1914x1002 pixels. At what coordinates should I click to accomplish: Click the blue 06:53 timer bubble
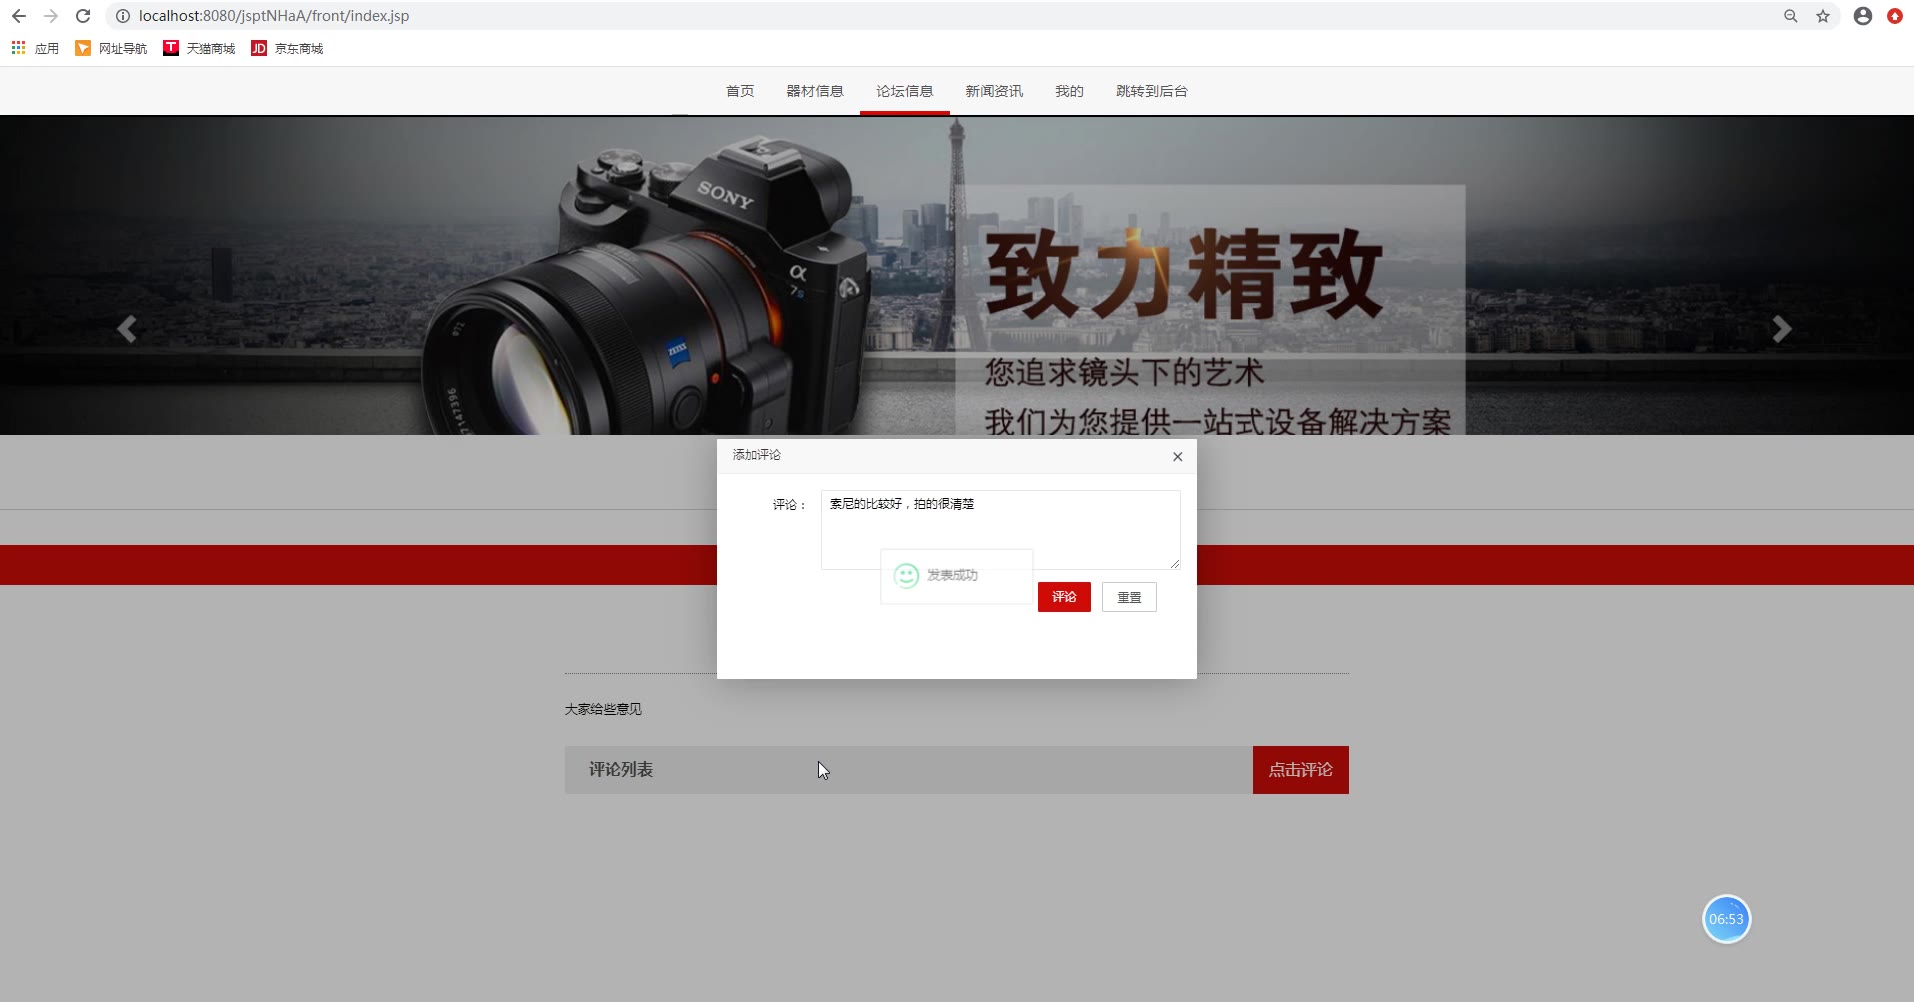(x=1726, y=919)
